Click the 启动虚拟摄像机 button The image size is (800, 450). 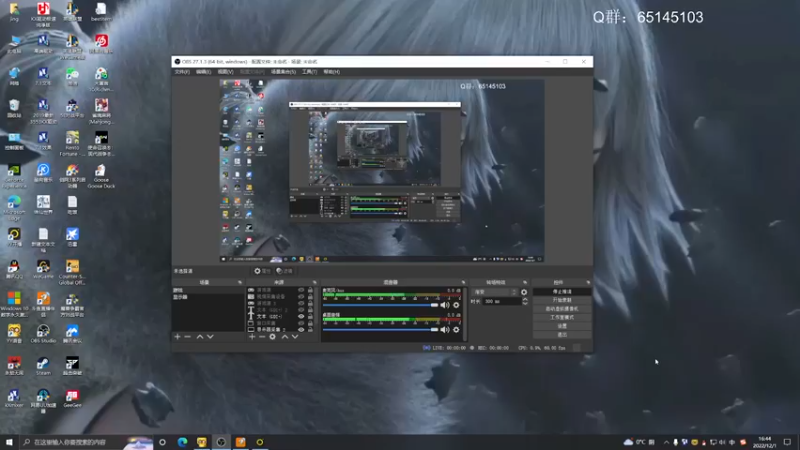click(x=562, y=309)
